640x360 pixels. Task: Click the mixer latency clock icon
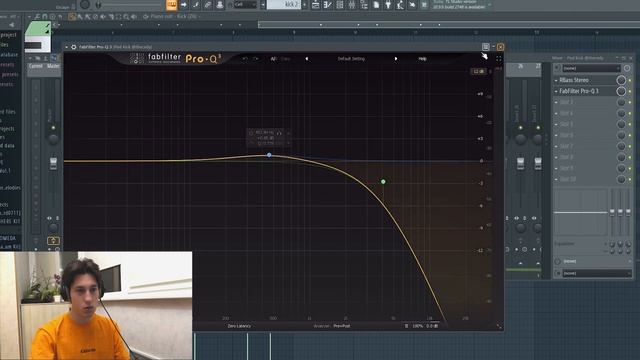point(627,68)
